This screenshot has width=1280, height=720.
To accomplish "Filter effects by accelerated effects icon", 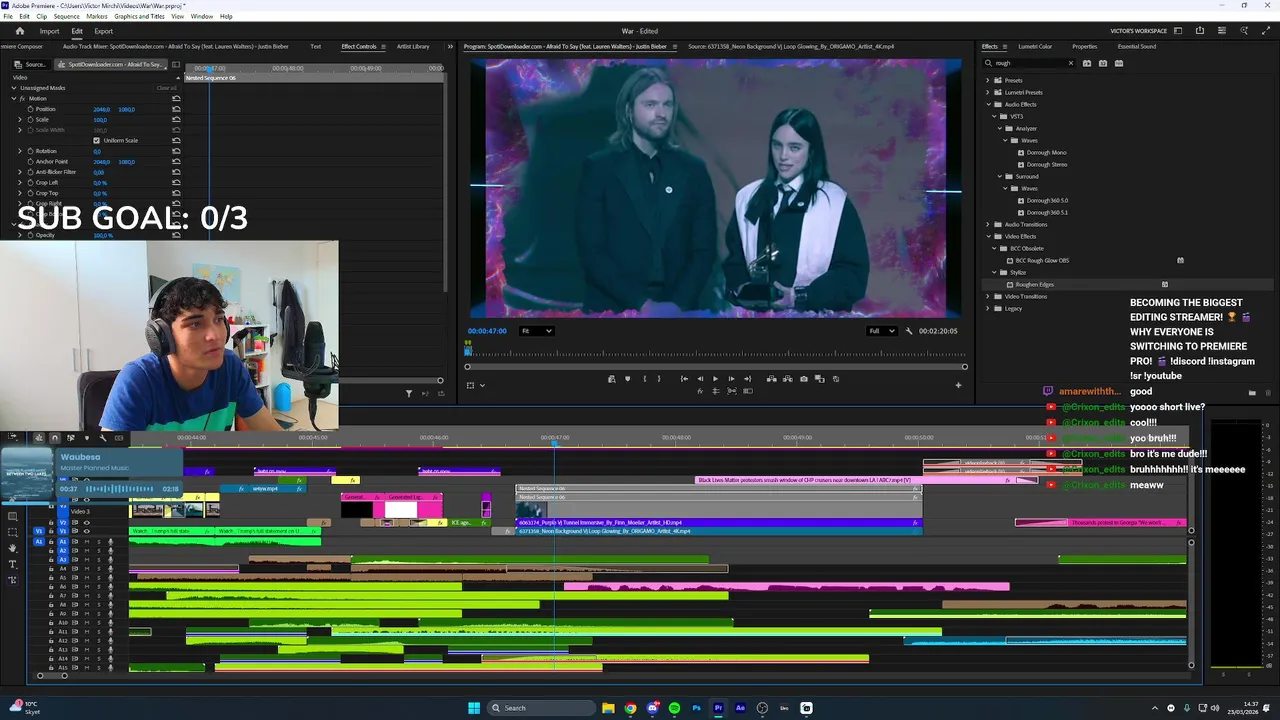I will pos(1087,63).
